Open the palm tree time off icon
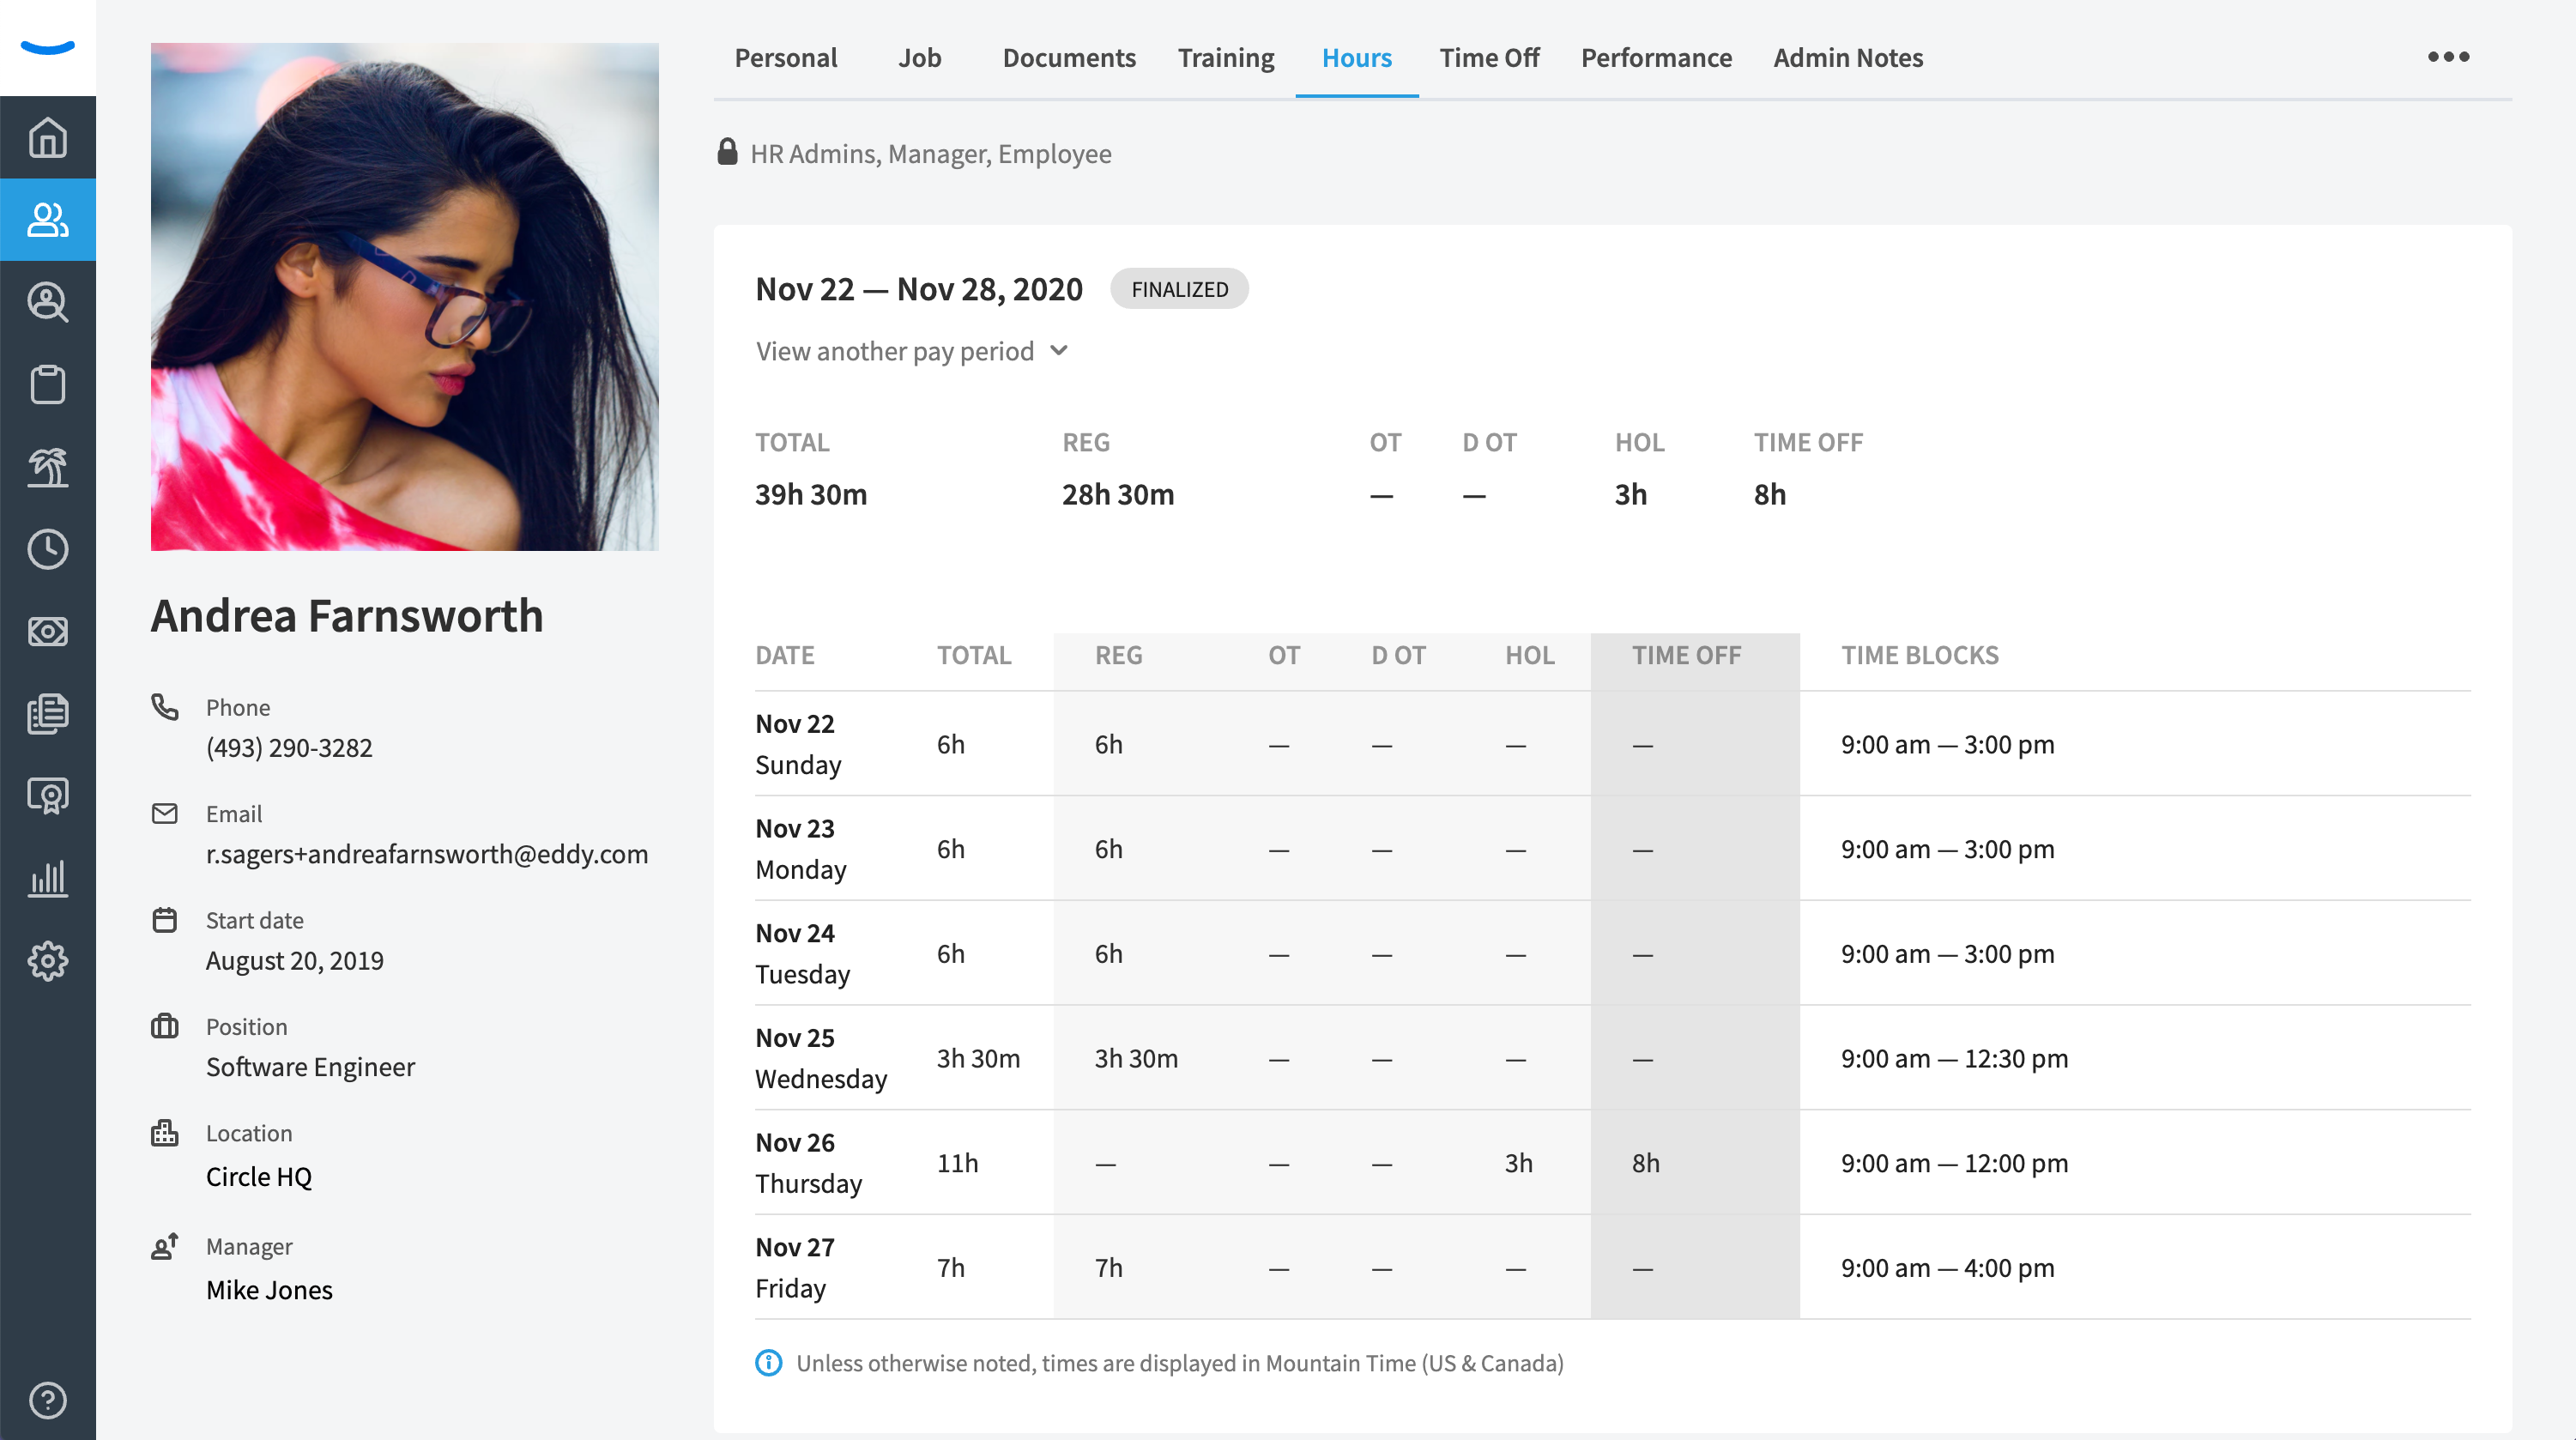Viewport: 2576px width, 1440px height. pyautogui.click(x=47, y=467)
